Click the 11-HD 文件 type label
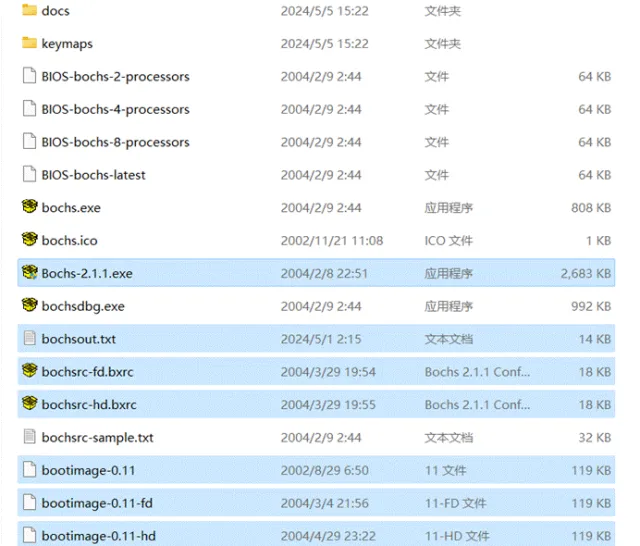 457,536
